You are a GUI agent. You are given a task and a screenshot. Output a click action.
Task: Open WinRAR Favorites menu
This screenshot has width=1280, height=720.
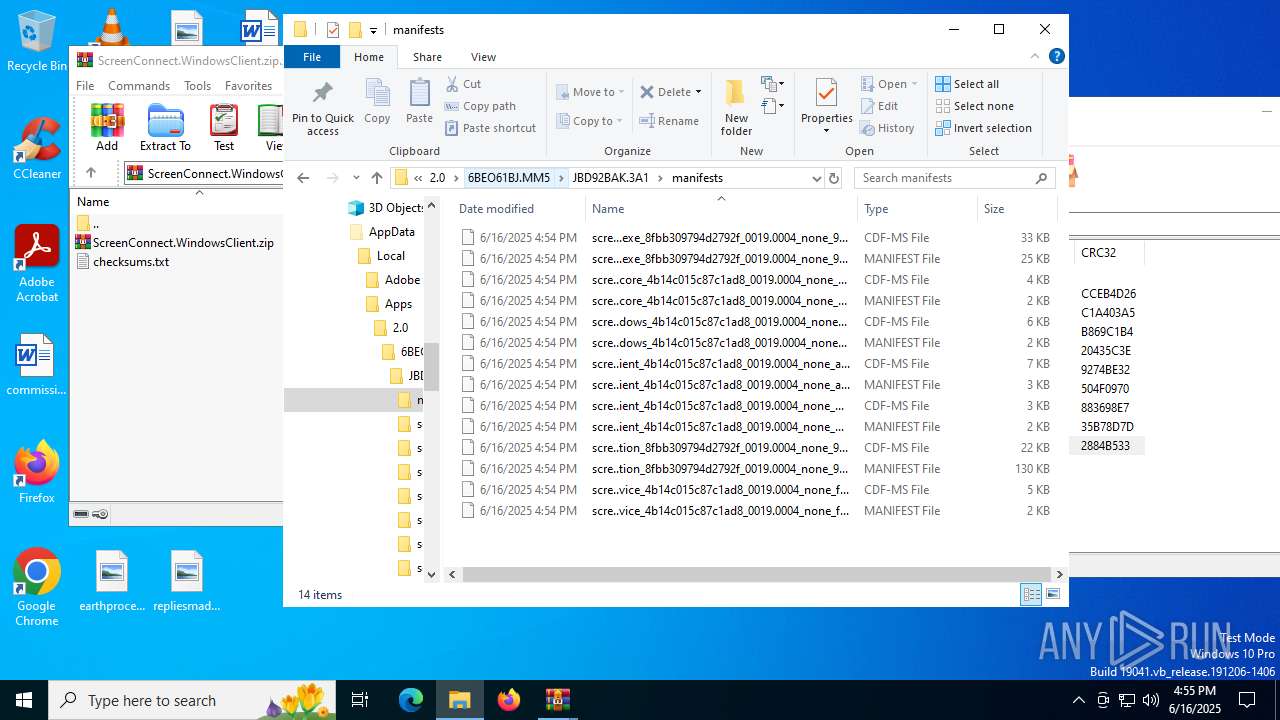pos(248,86)
